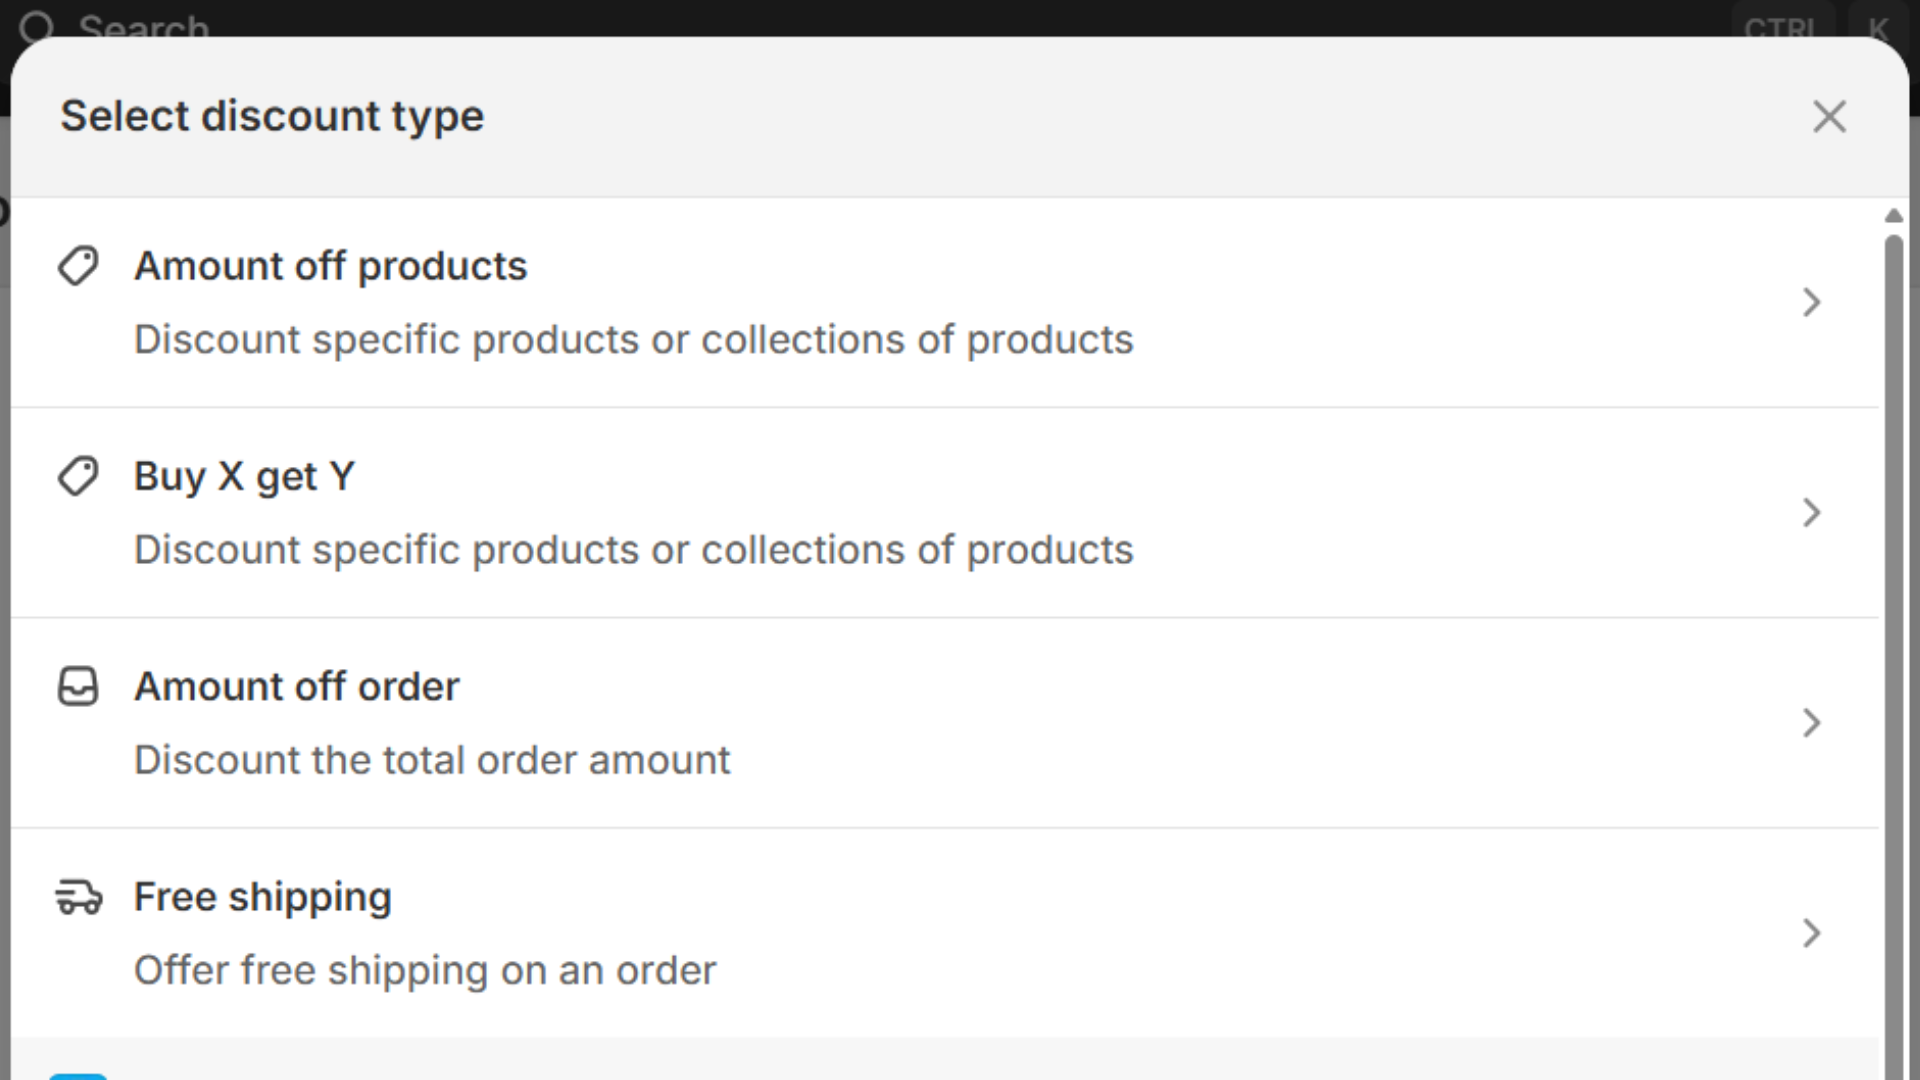Click the tag icon beside Amount off products
This screenshot has height=1080, width=1920.
(x=78, y=266)
